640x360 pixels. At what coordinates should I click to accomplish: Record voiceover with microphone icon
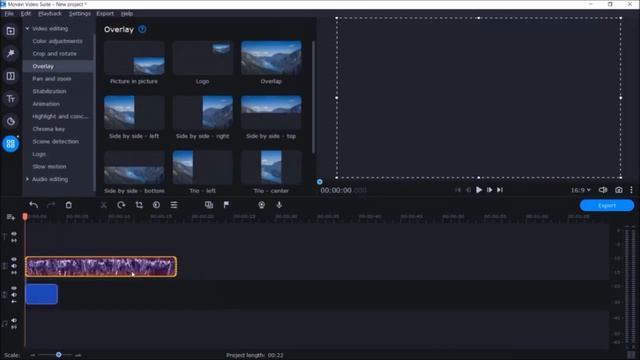pos(279,205)
